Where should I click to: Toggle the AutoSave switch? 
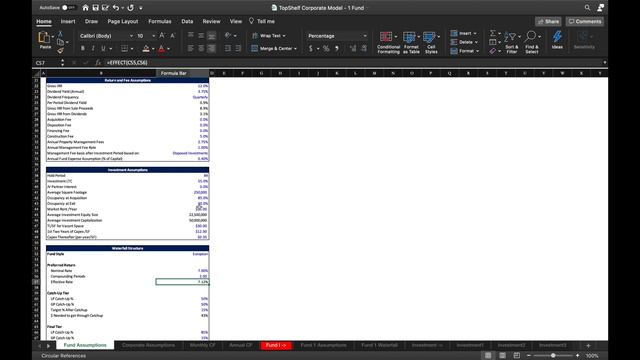[x=68, y=8]
